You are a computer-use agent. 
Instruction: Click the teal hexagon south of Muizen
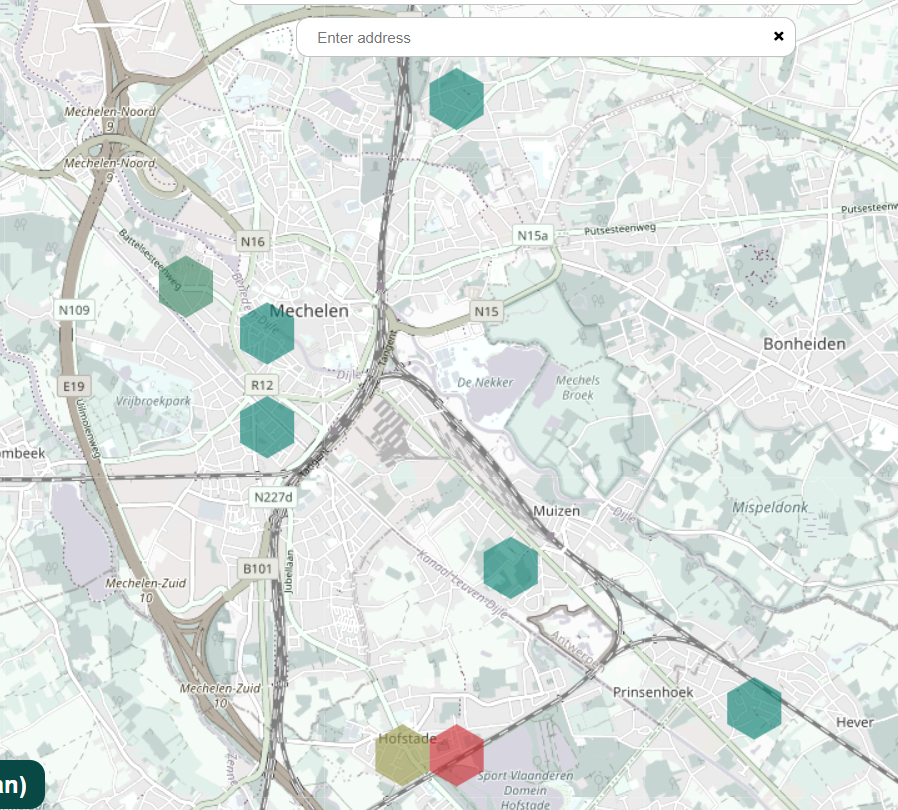click(x=510, y=568)
